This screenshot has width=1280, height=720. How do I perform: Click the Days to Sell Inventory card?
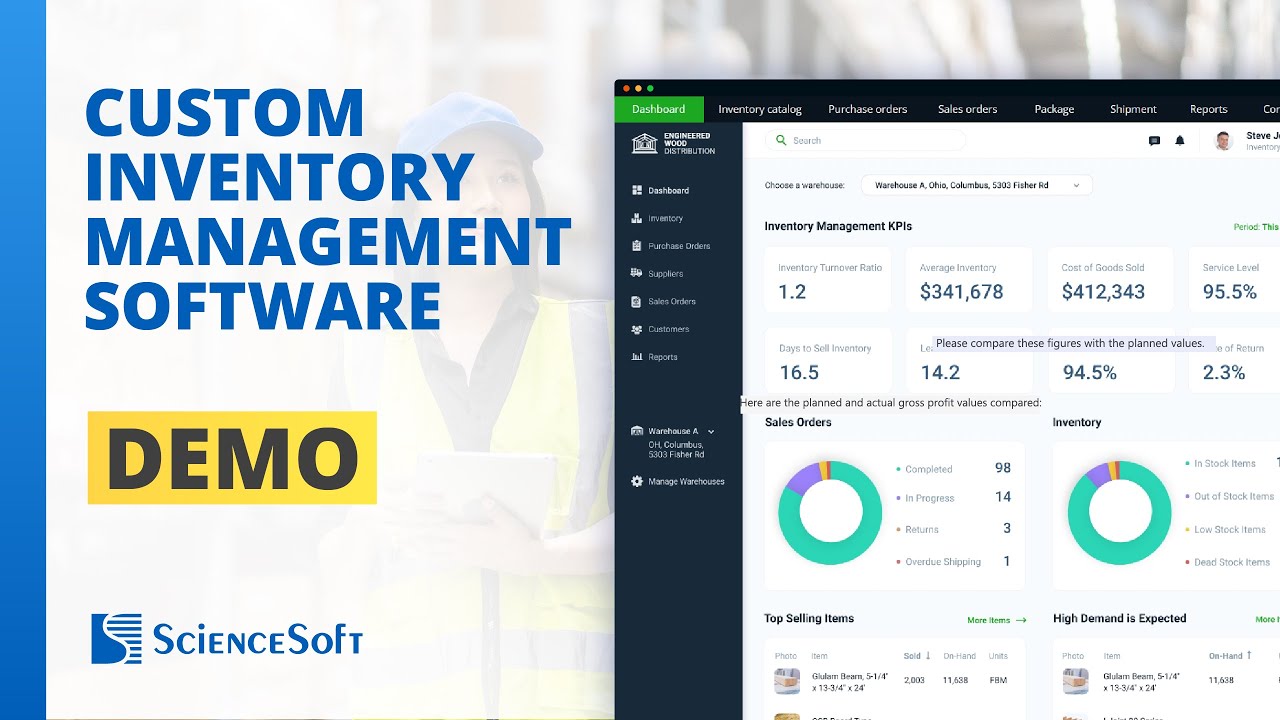pyautogui.click(x=829, y=360)
